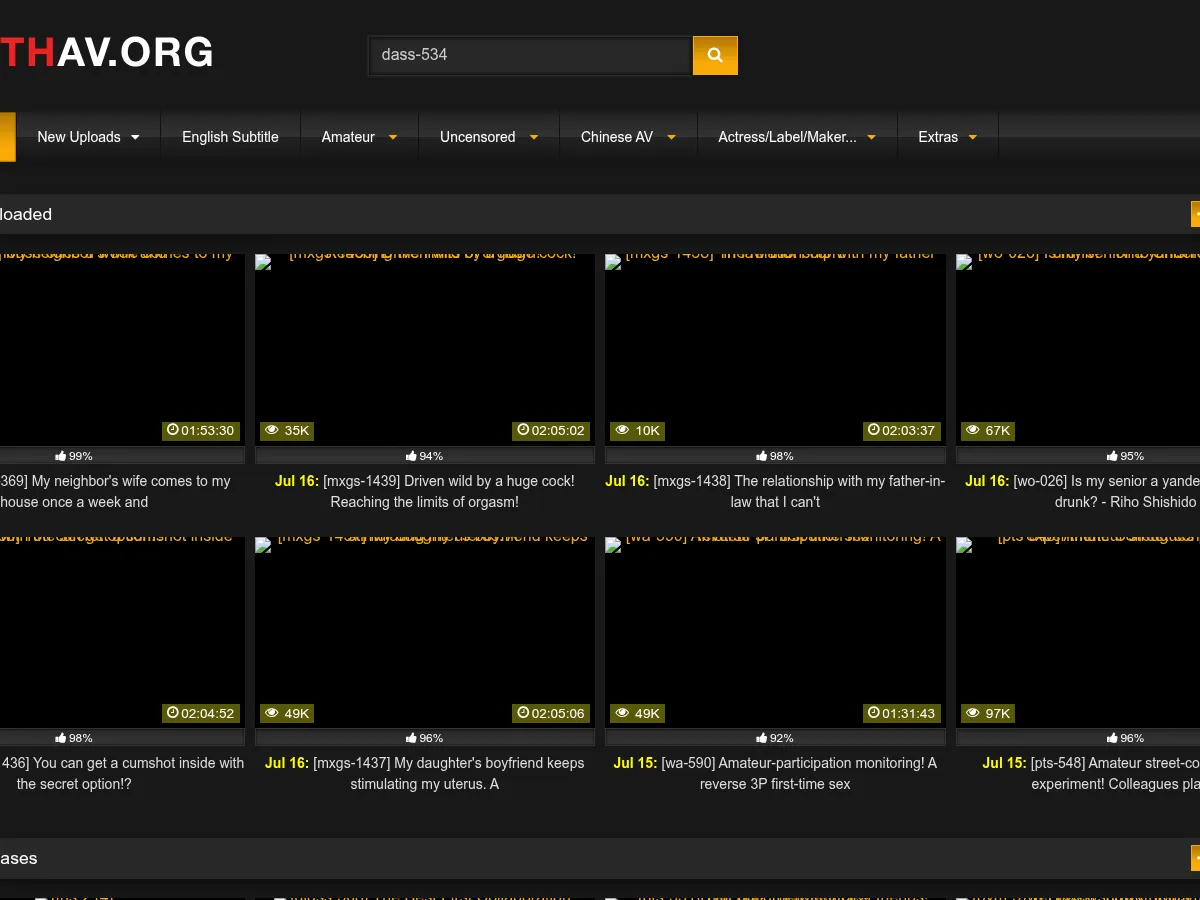Expand the Uncensored dropdown menu
1200x900 pixels.
point(489,137)
